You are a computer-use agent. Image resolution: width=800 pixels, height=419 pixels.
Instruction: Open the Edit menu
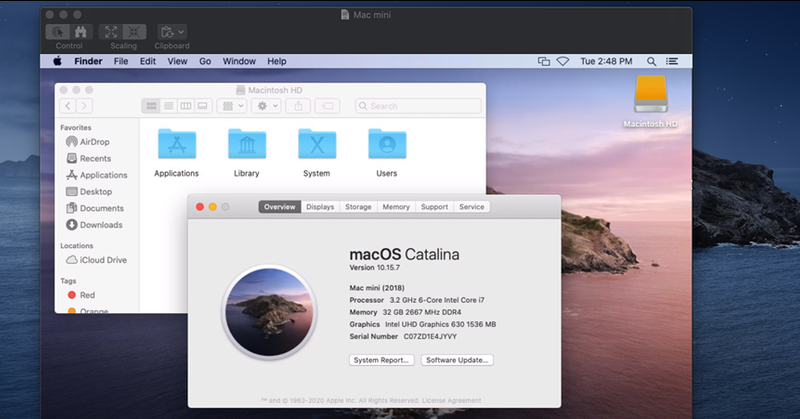[148, 61]
